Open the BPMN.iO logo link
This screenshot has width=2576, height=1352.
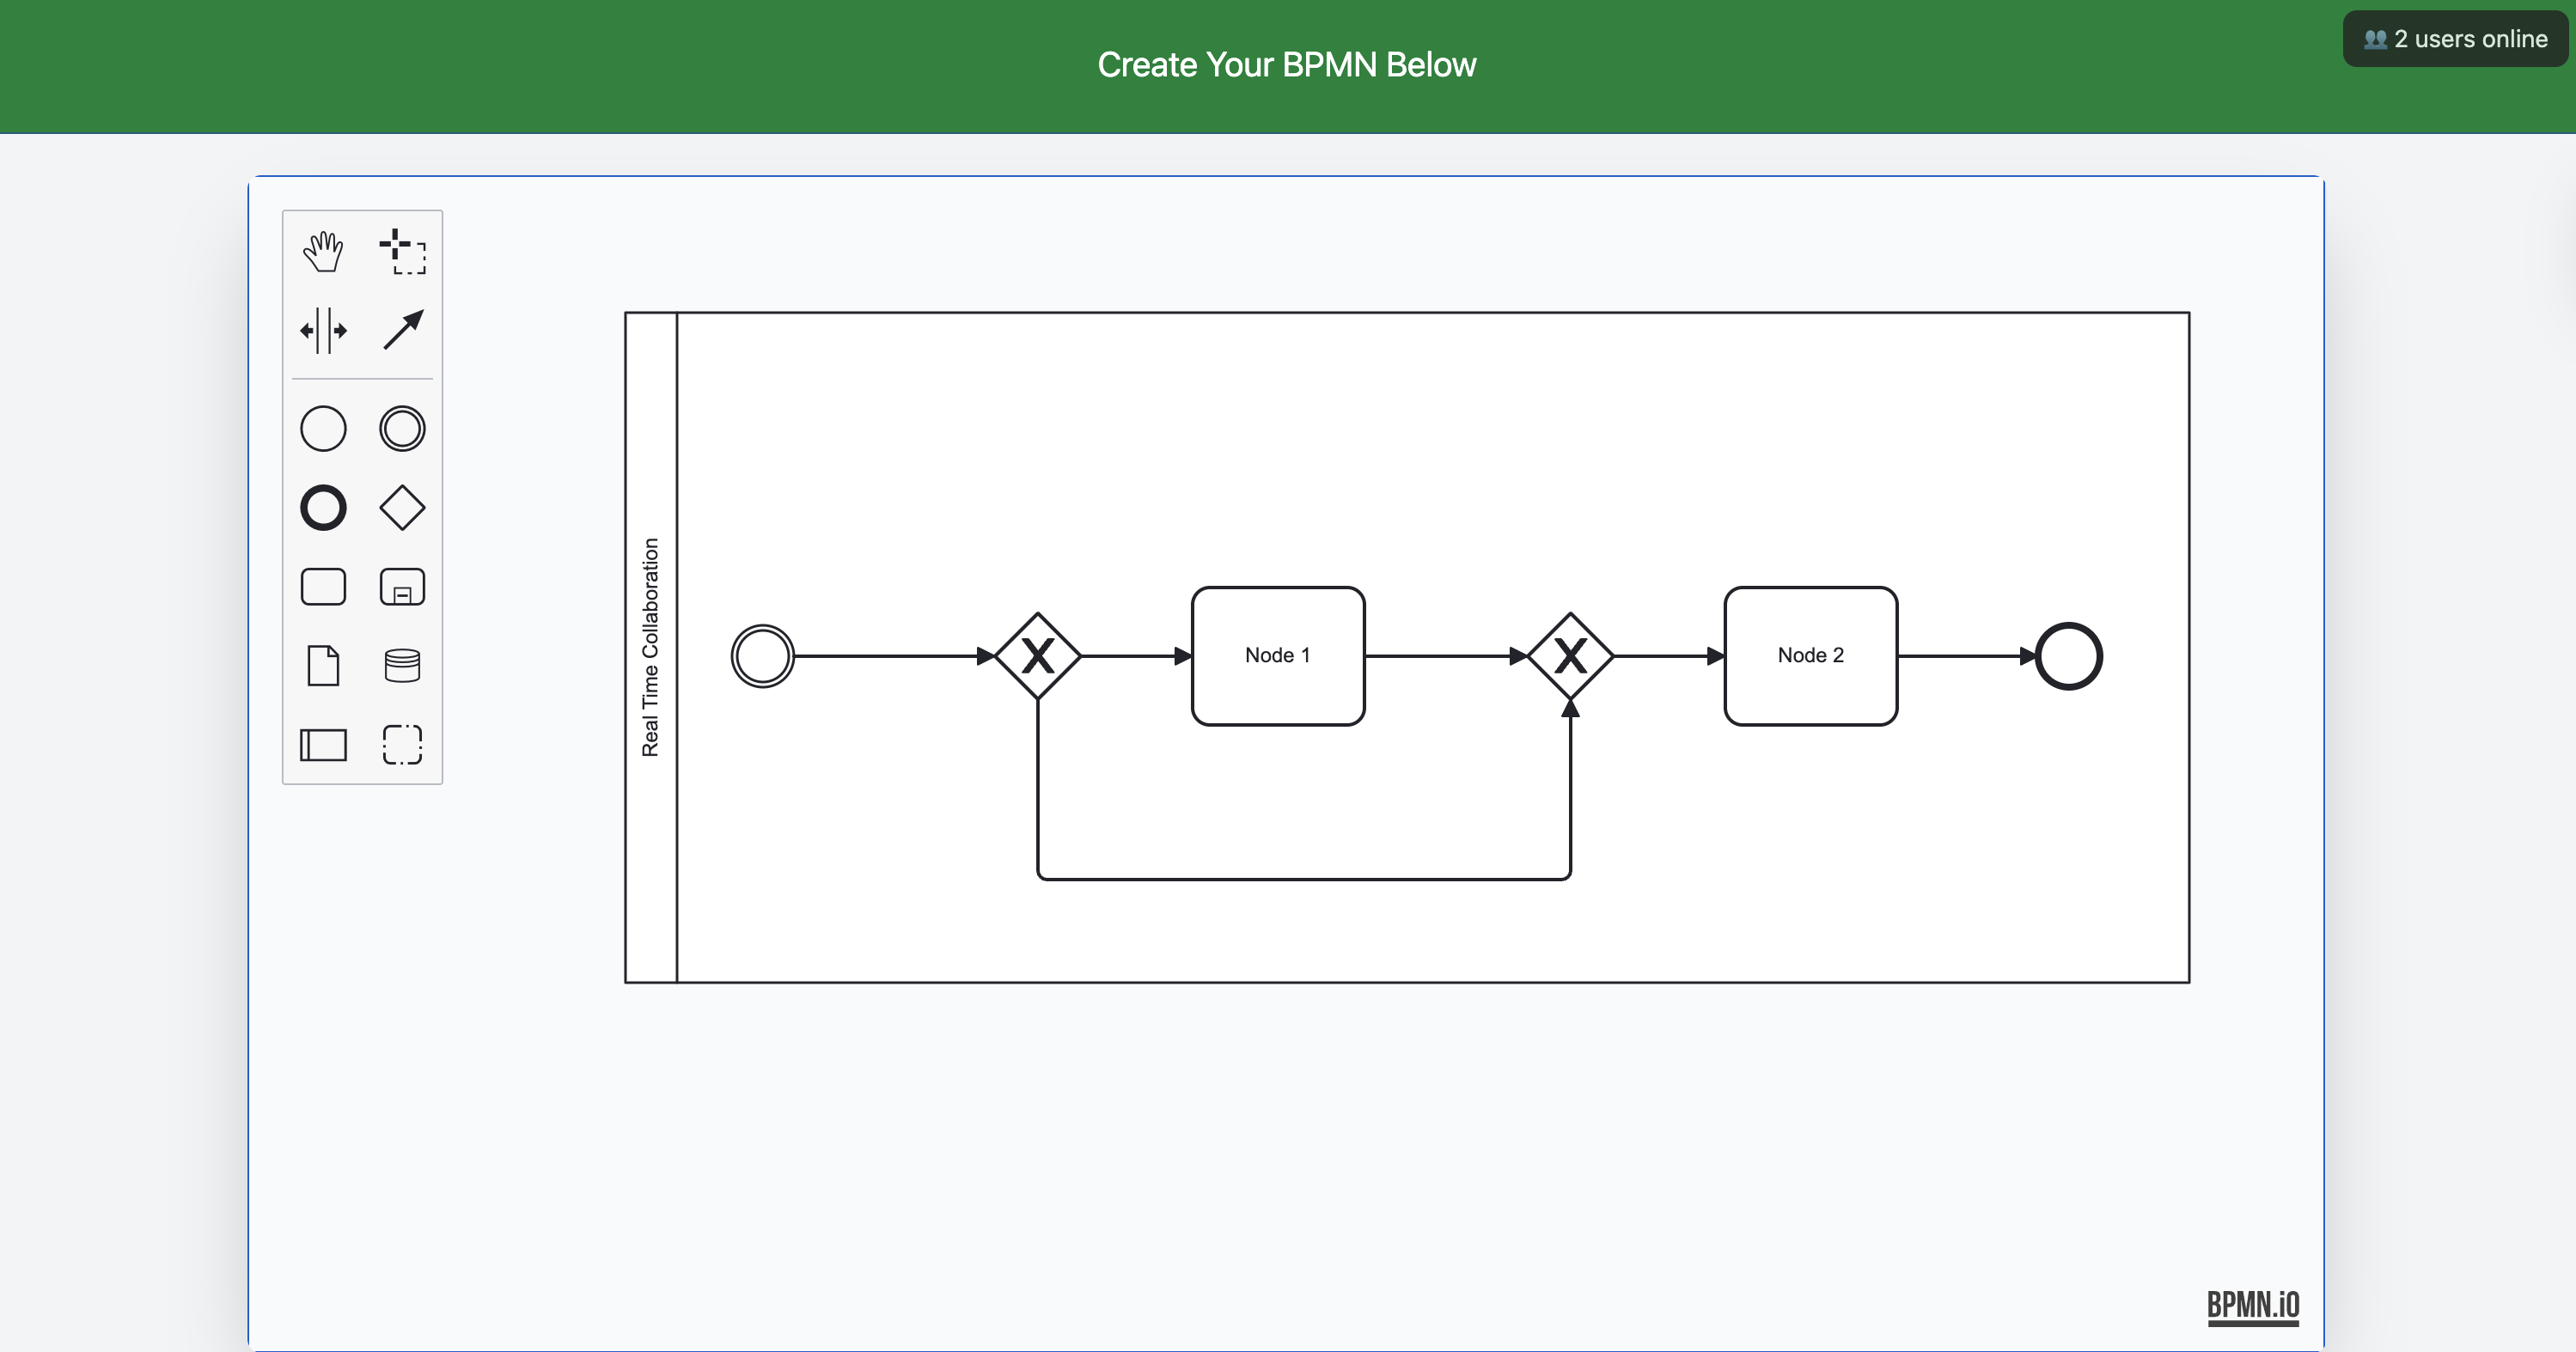pos(2252,1306)
